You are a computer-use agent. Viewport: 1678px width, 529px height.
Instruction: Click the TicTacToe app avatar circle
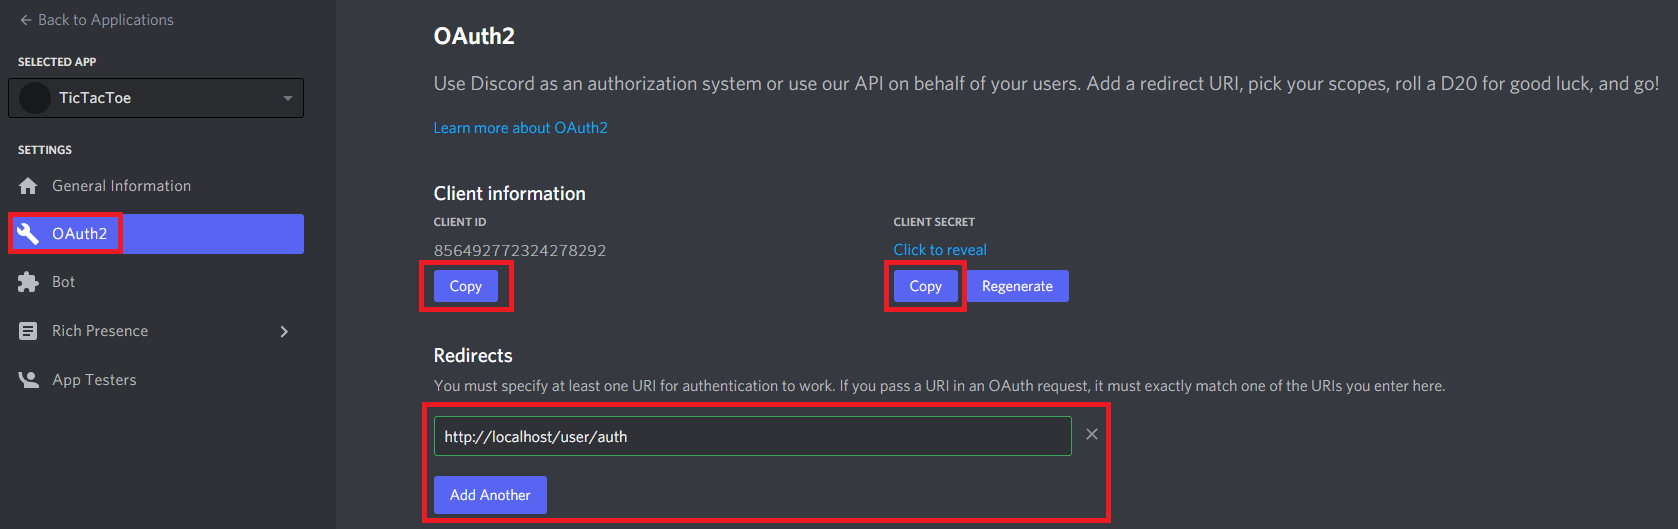point(35,98)
